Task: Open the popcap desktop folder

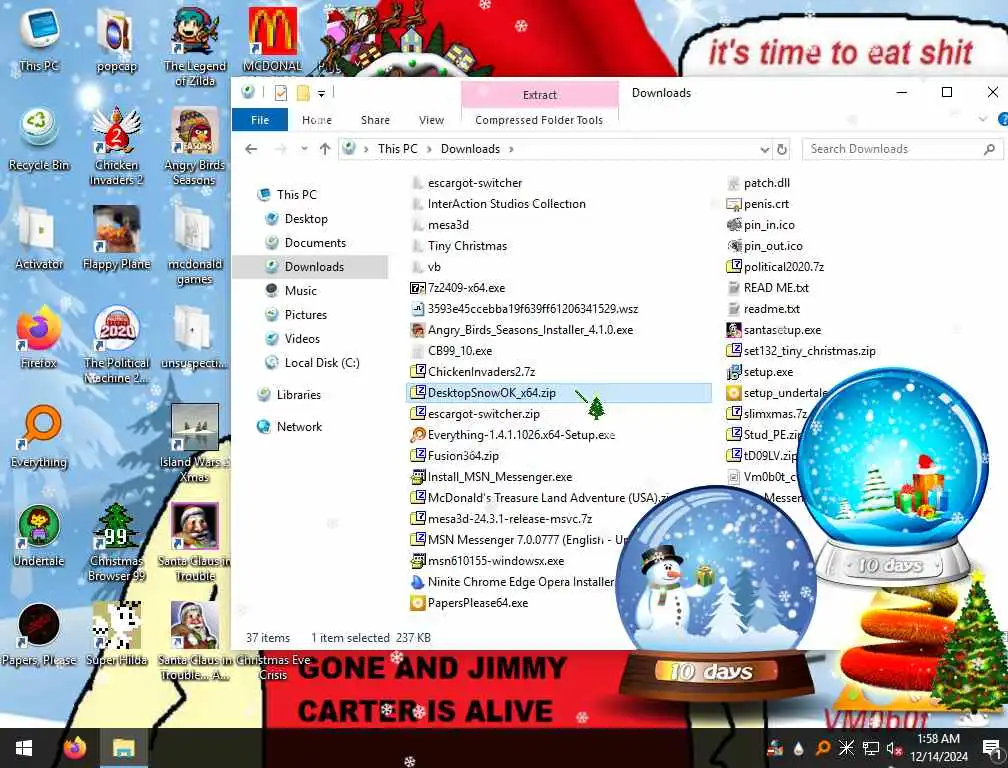Action: 116,39
